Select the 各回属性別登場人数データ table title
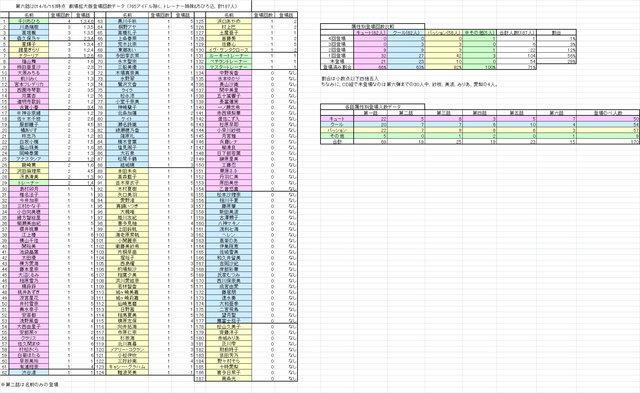This screenshot has height=393, width=640. [372, 107]
